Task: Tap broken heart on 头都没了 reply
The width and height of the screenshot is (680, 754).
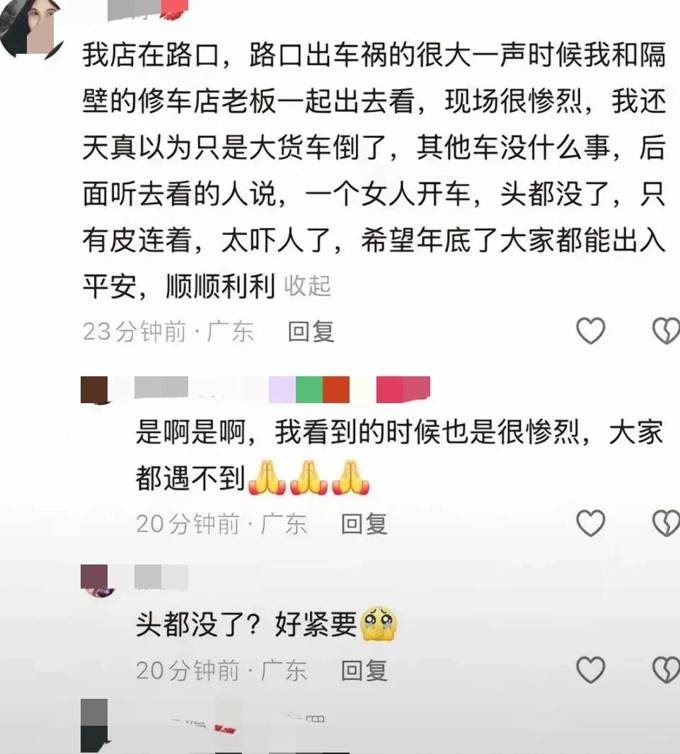Action: click(x=667, y=670)
